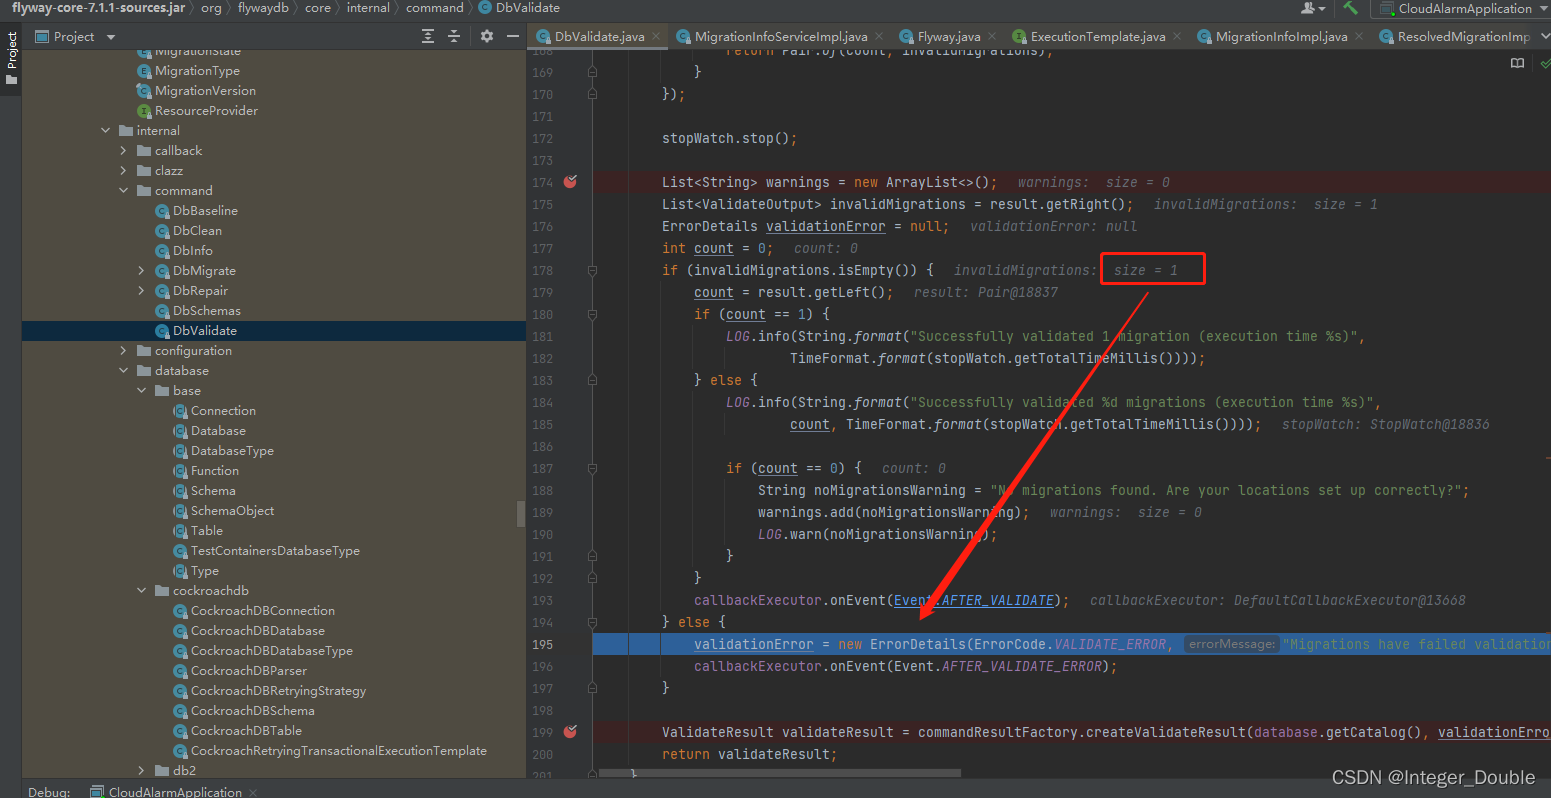1551x798 pixels.
Task: Click the Expand All icon in Project panel
Action: [428, 36]
